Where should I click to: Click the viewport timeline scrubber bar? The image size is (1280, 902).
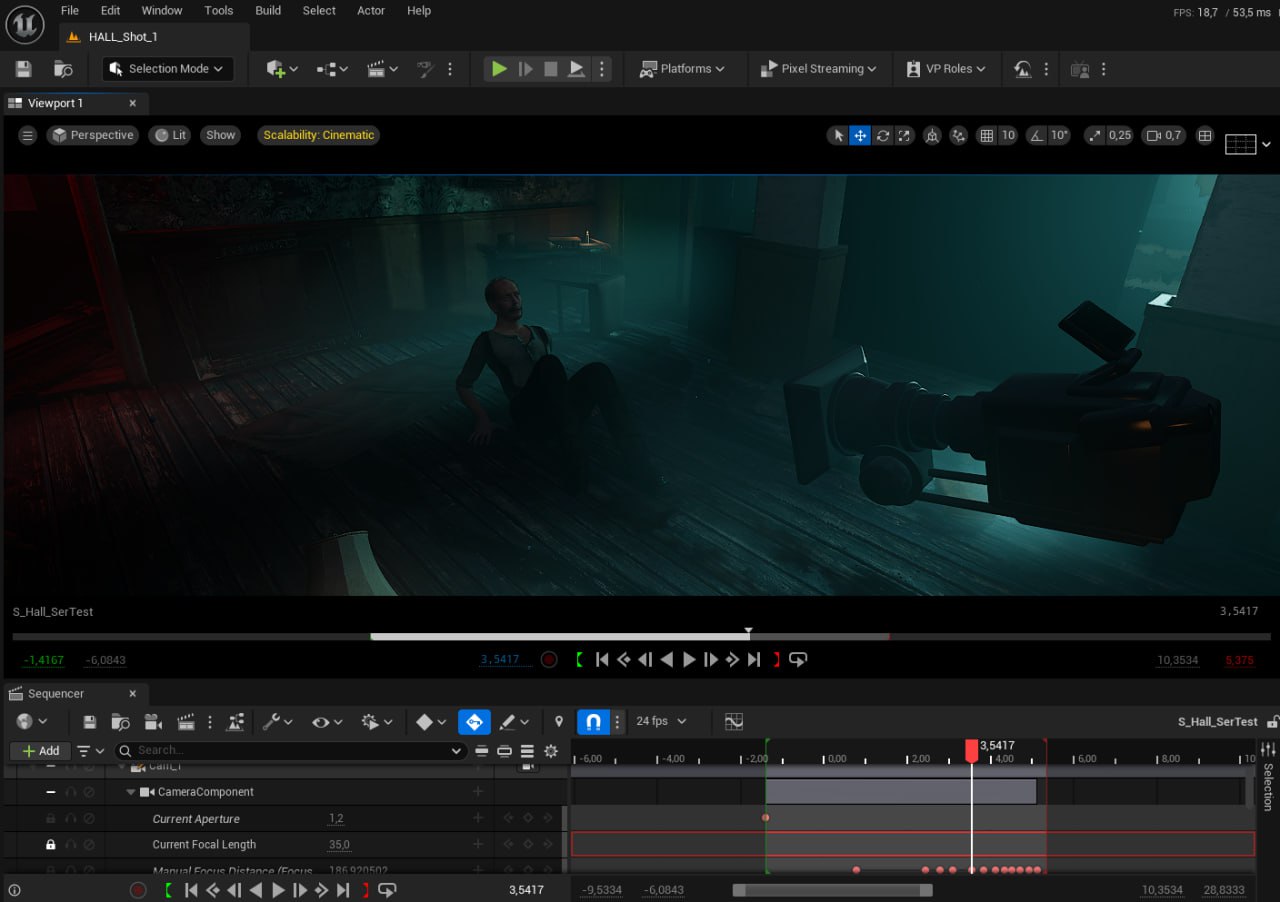(x=640, y=636)
